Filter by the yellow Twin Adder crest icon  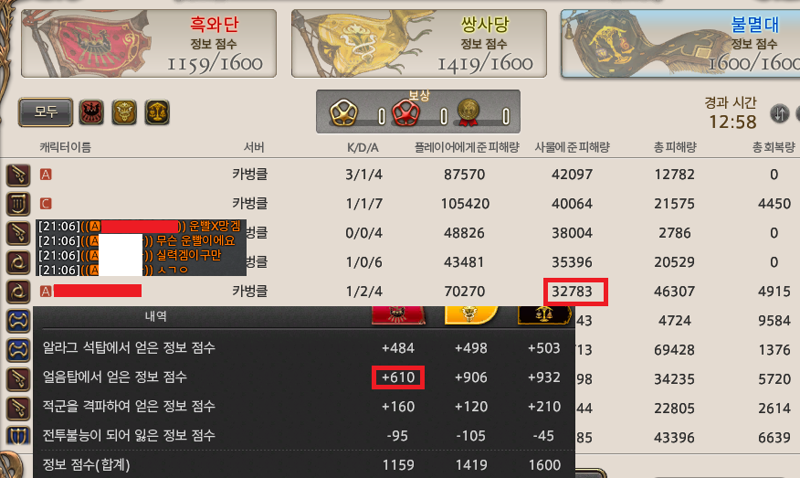(x=124, y=112)
